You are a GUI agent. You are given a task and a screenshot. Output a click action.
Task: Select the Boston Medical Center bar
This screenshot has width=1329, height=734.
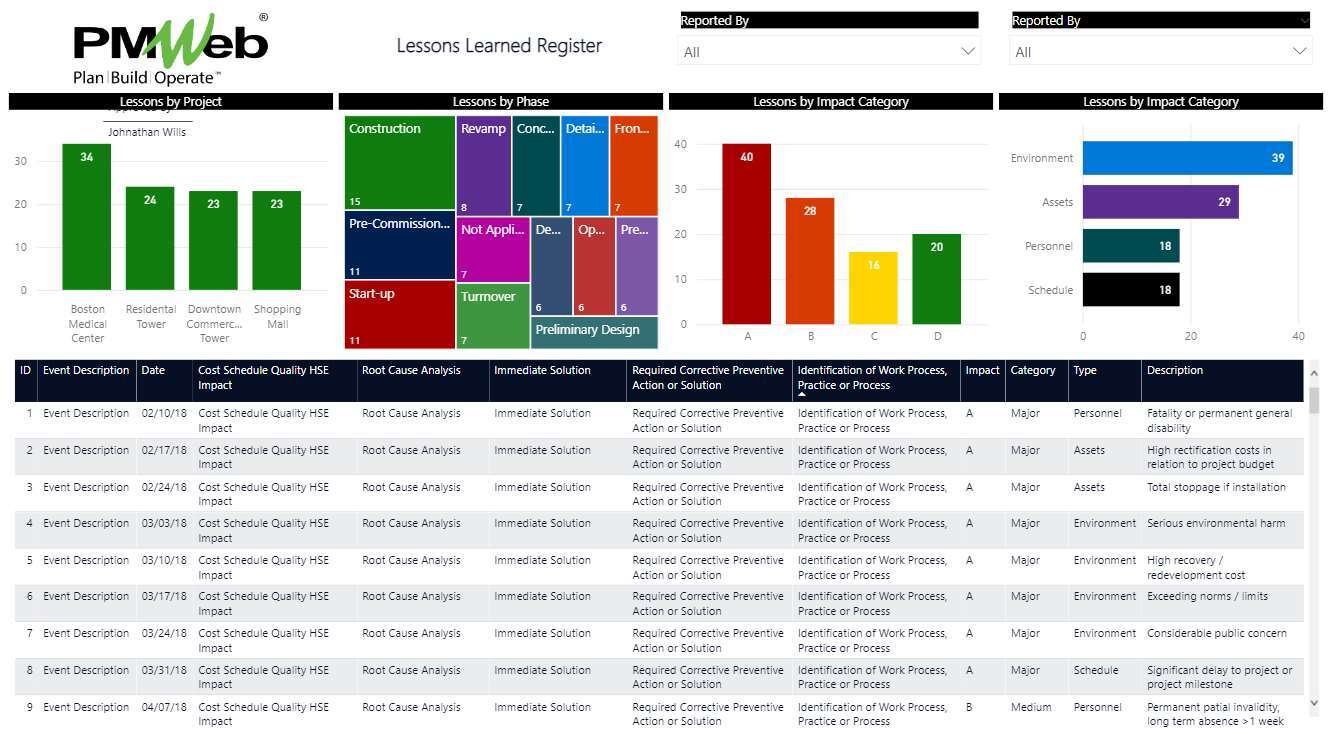pyautogui.click(x=87, y=217)
